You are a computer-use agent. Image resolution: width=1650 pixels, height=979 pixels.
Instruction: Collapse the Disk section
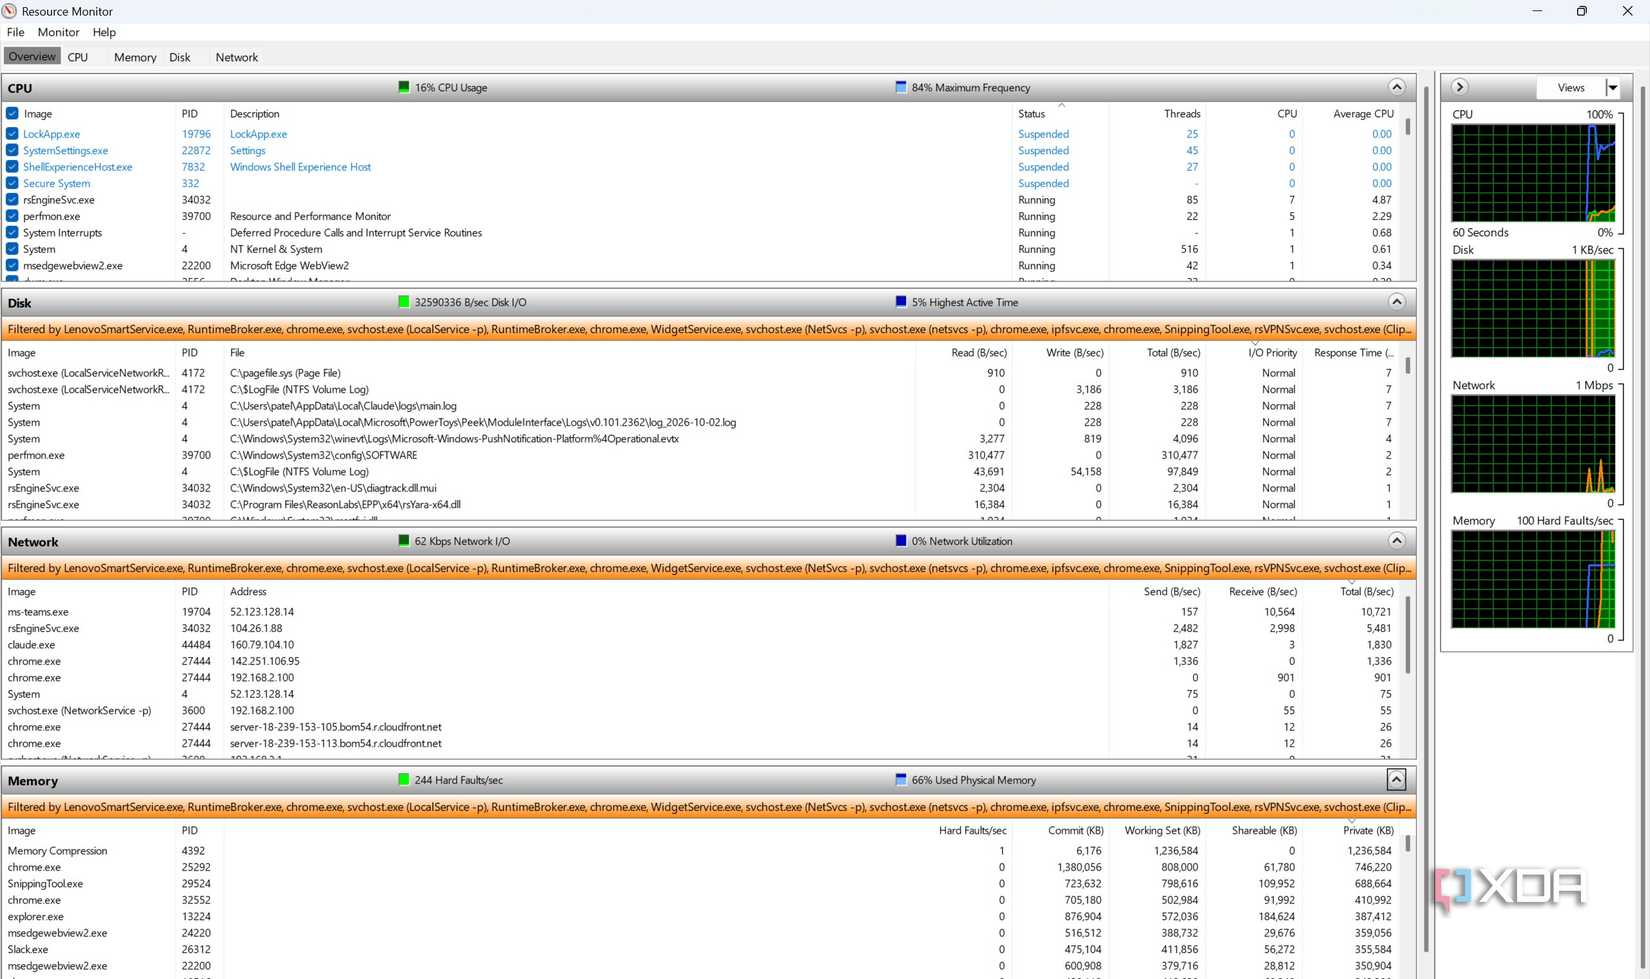click(1397, 302)
